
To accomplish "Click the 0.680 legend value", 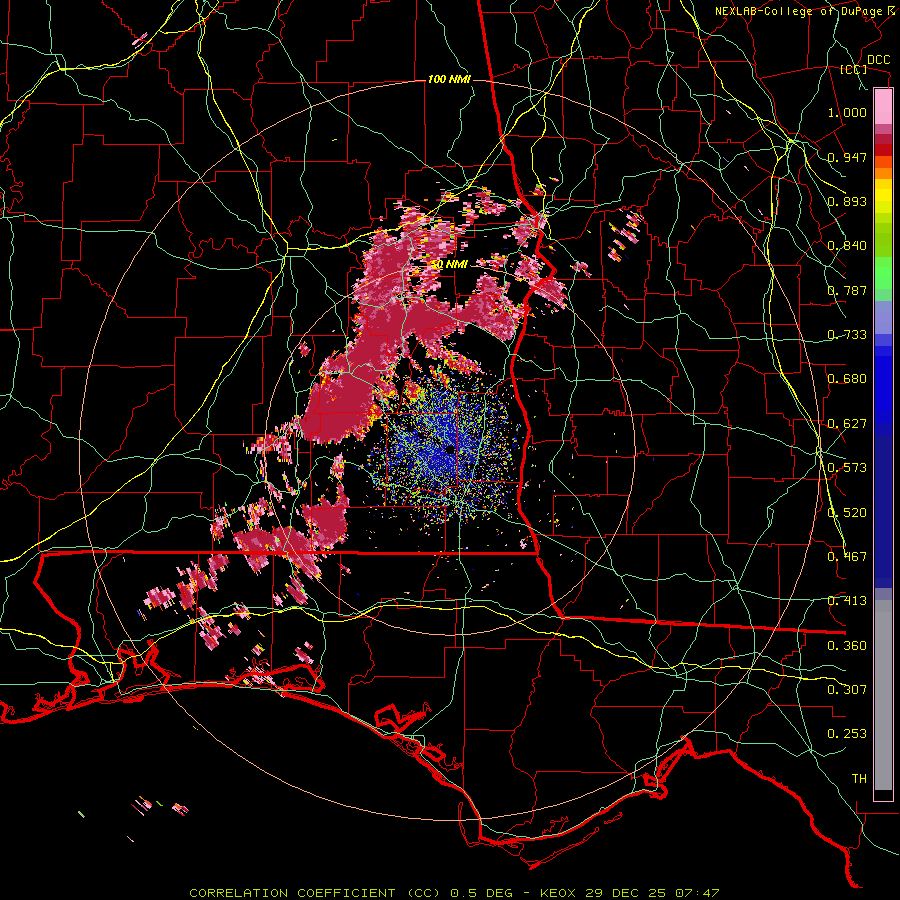I will [847, 379].
